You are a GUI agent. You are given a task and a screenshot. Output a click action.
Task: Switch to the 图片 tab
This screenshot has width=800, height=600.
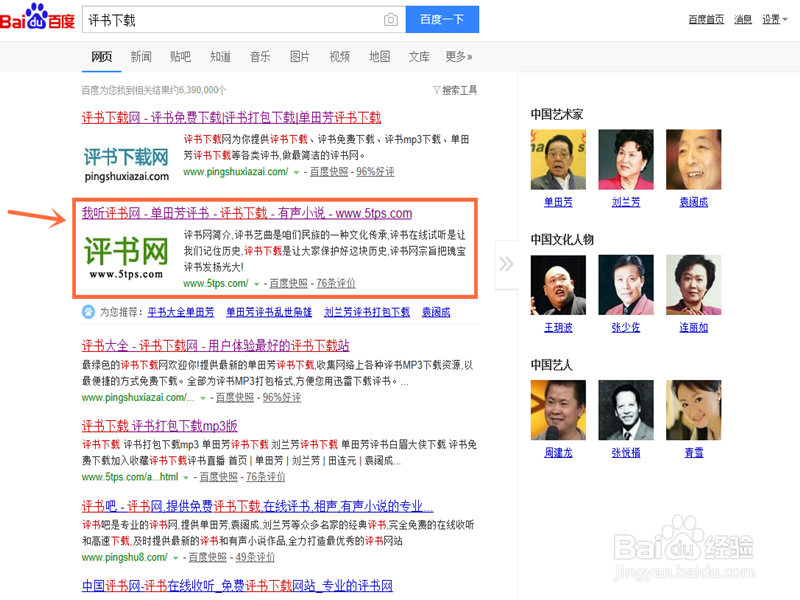pyautogui.click(x=299, y=56)
